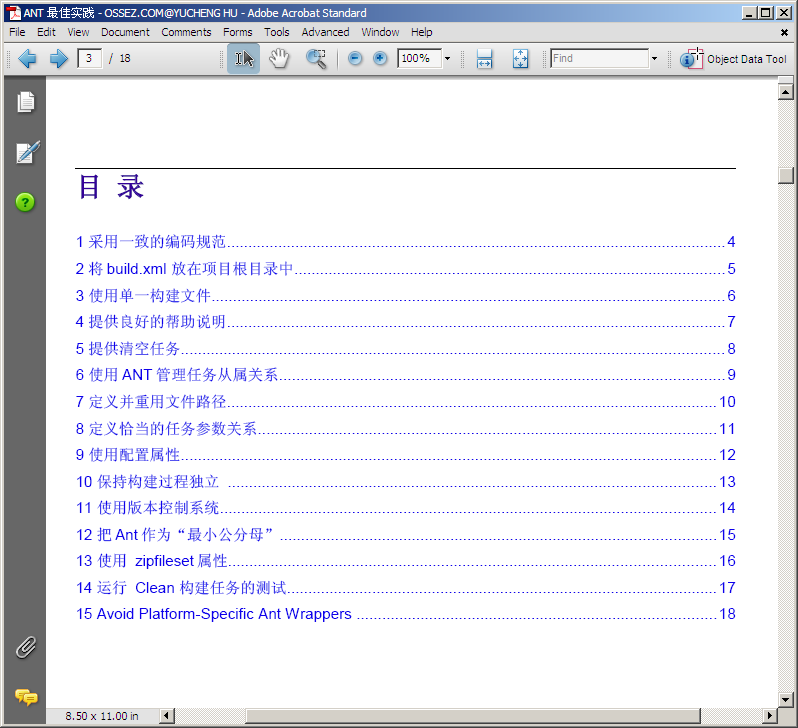Expand the zoom percentage dropdown
Image resolution: width=798 pixels, height=728 pixels.
[x=447, y=59]
